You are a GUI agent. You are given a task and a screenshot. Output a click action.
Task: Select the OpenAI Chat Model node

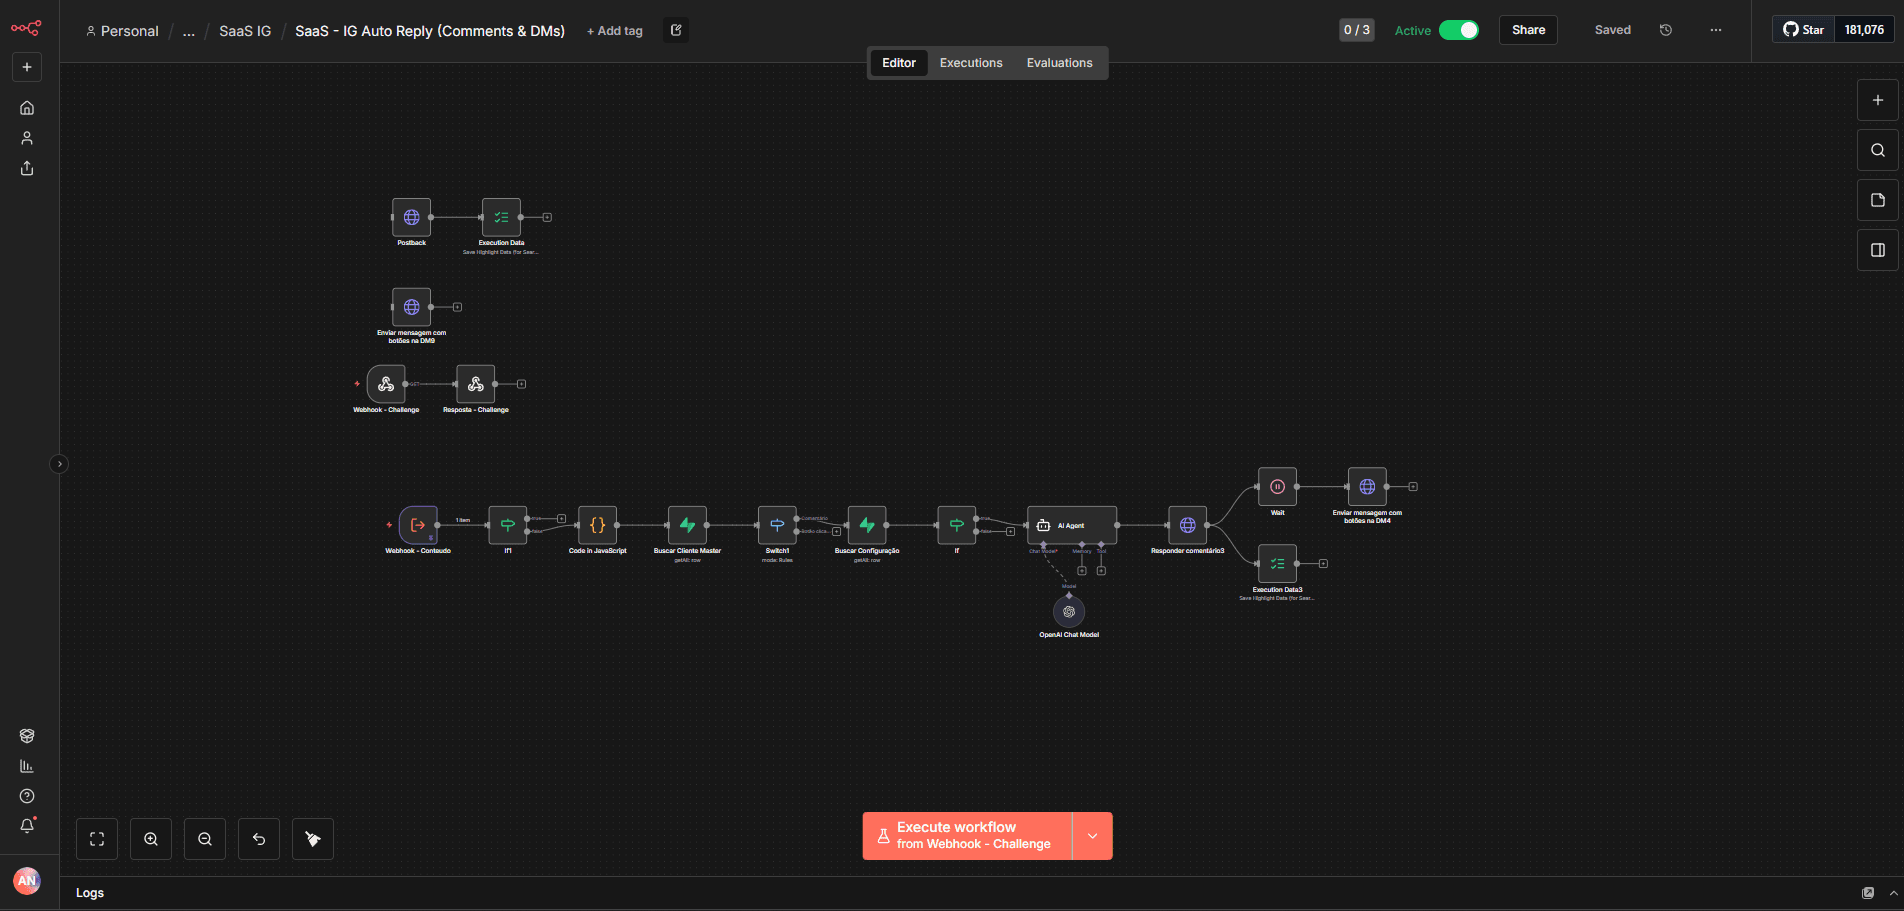tap(1069, 612)
